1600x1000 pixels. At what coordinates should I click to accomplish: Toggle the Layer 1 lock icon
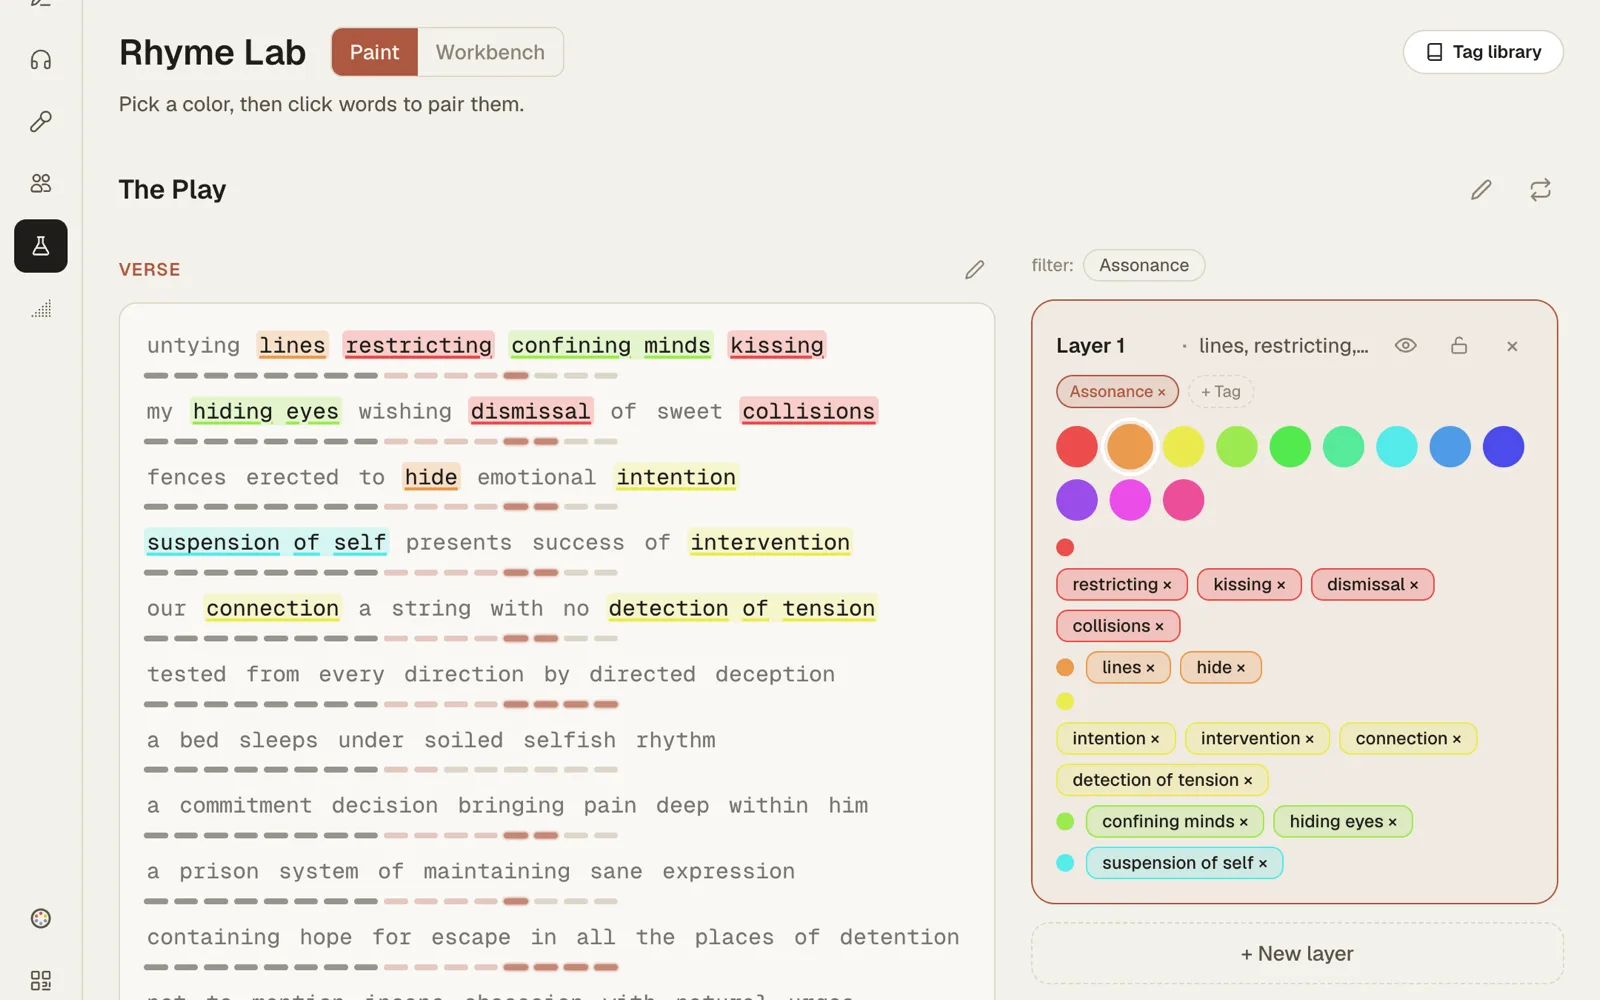point(1459,346)
